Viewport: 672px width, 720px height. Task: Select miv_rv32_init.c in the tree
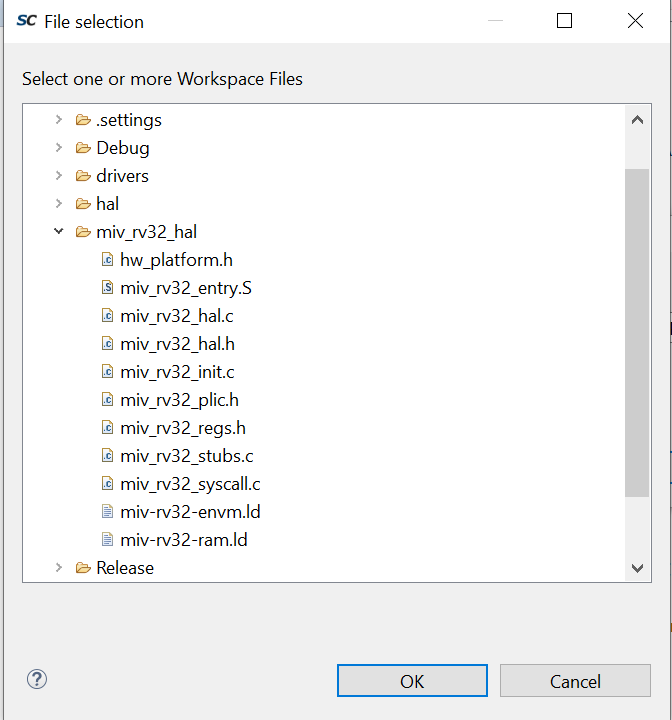coord(177,372)
